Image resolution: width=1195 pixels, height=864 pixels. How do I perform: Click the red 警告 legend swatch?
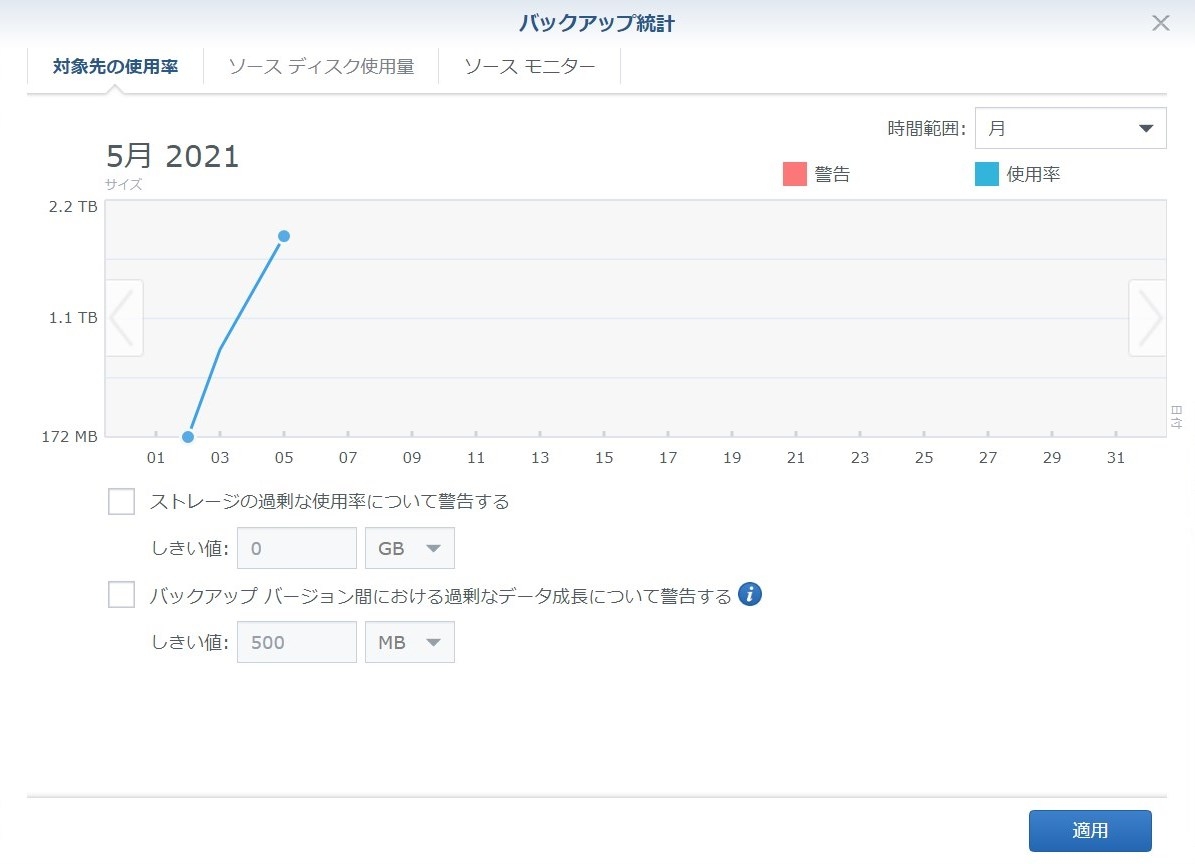794,175
